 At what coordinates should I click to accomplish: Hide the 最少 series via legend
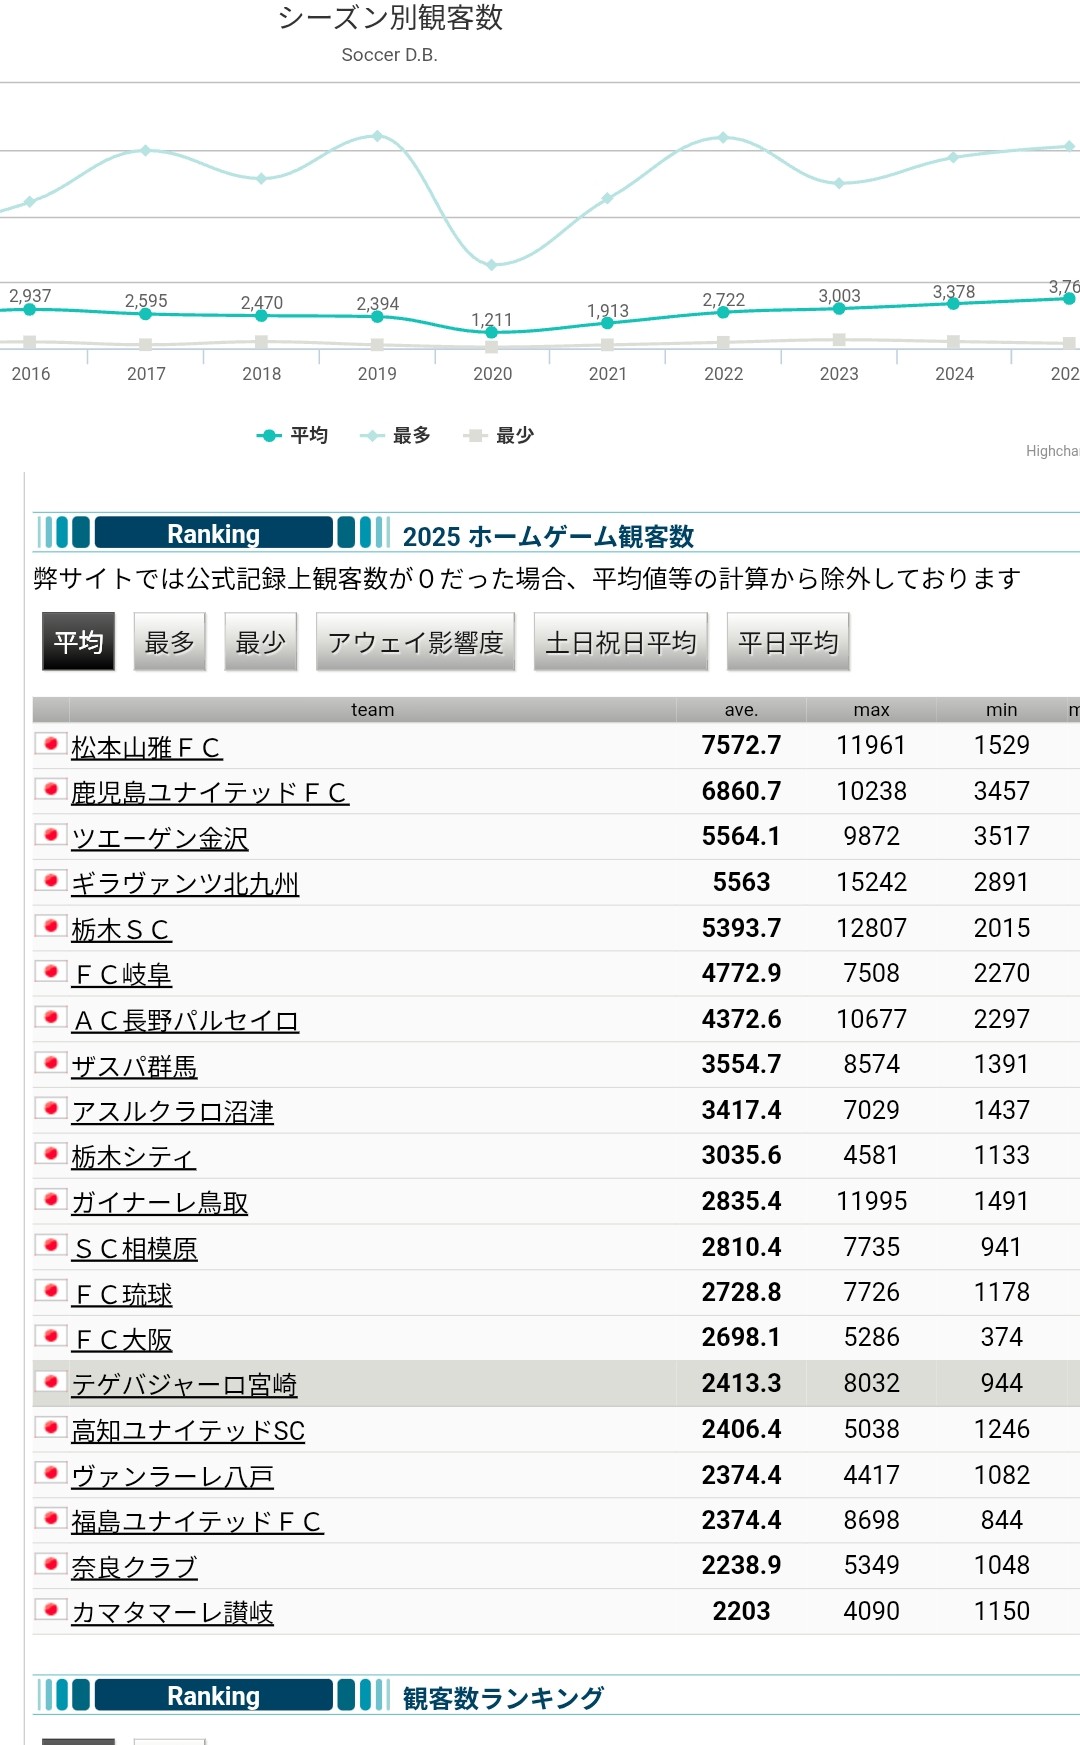[500, 435]
